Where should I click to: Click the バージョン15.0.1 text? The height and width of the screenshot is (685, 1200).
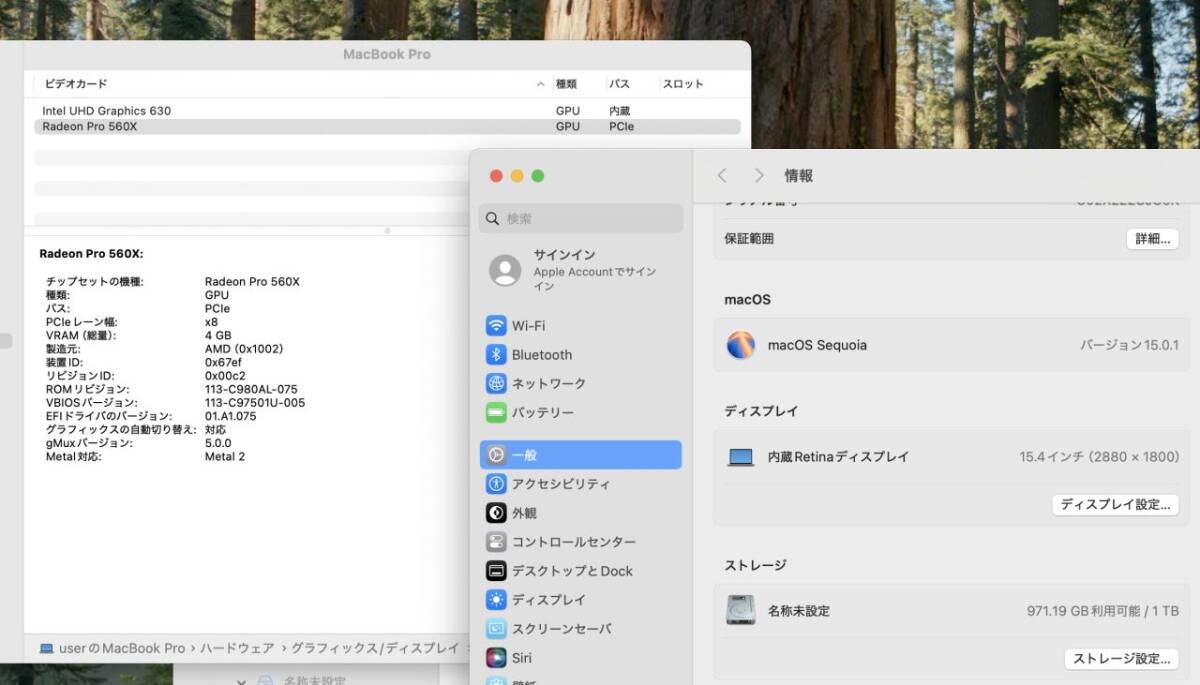[1129, 345]
